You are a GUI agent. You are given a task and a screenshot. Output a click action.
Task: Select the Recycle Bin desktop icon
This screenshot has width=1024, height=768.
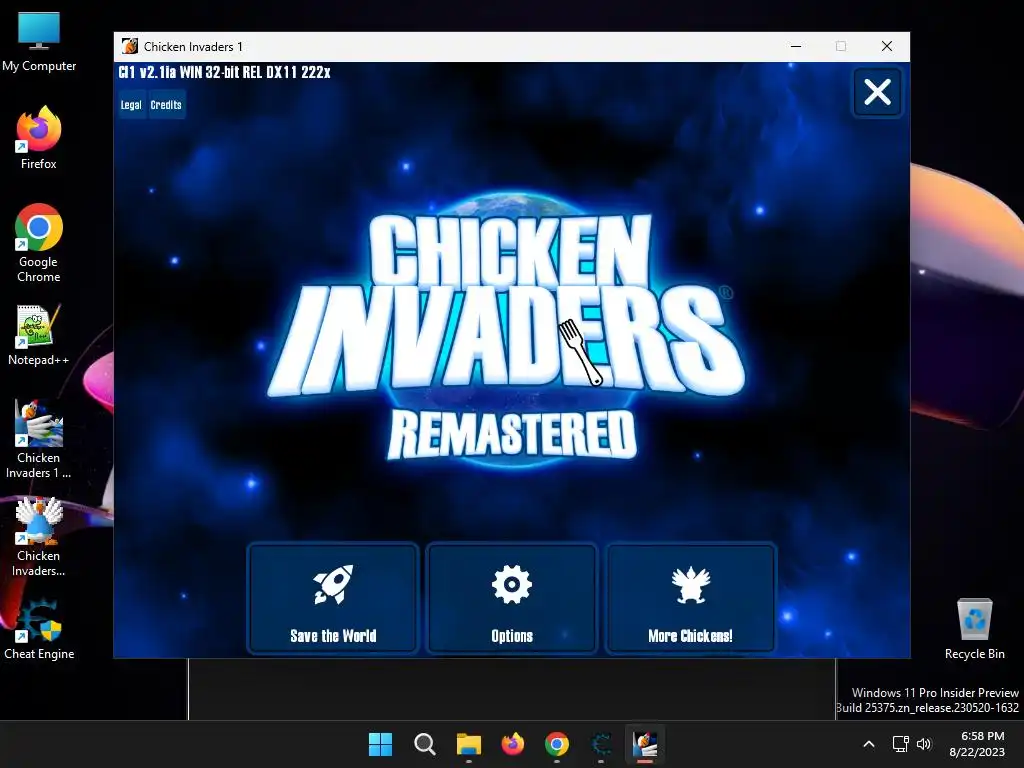(x=974, y=630)
